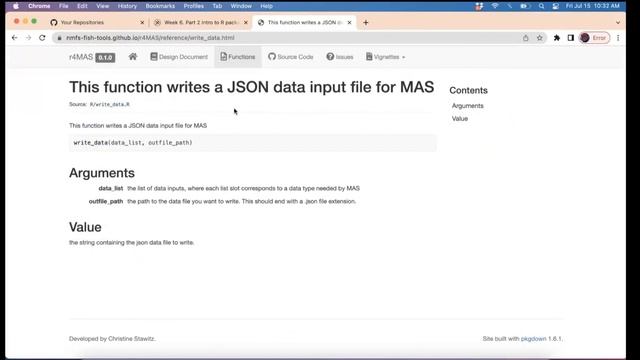Open Control Center icon
Viewport: 640px width, 360px height.
[556, 6]
